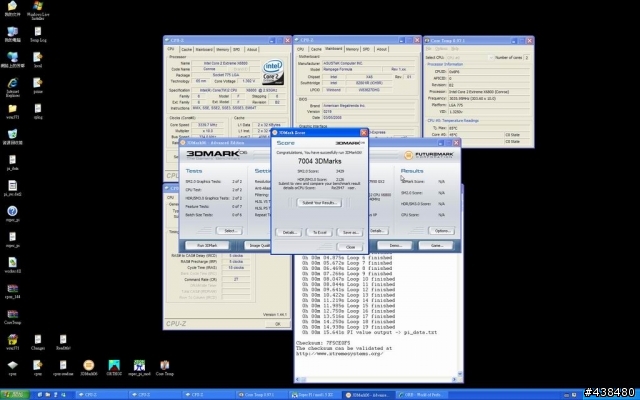Image resolution: width=640 pixels, height=400 pixels.
Task: Open the Options menu in Core Temp
Action: (441, 49)
